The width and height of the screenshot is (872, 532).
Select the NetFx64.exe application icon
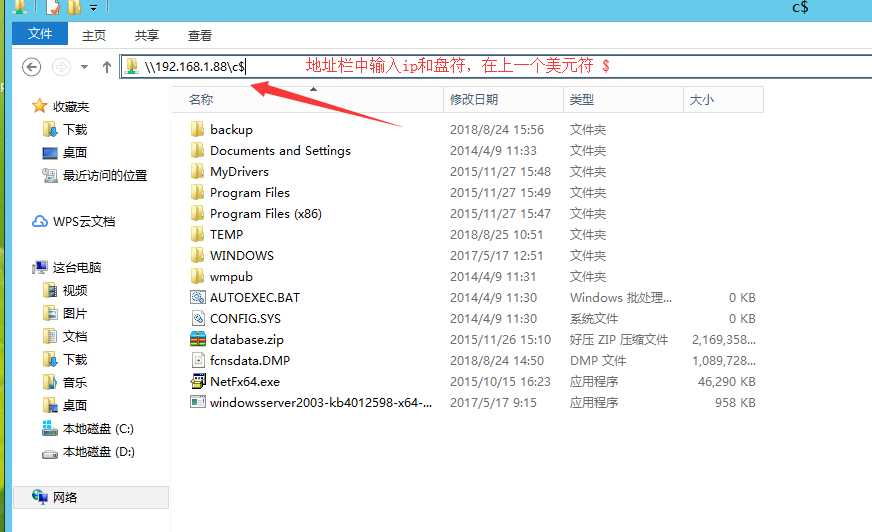coord(197,381)
